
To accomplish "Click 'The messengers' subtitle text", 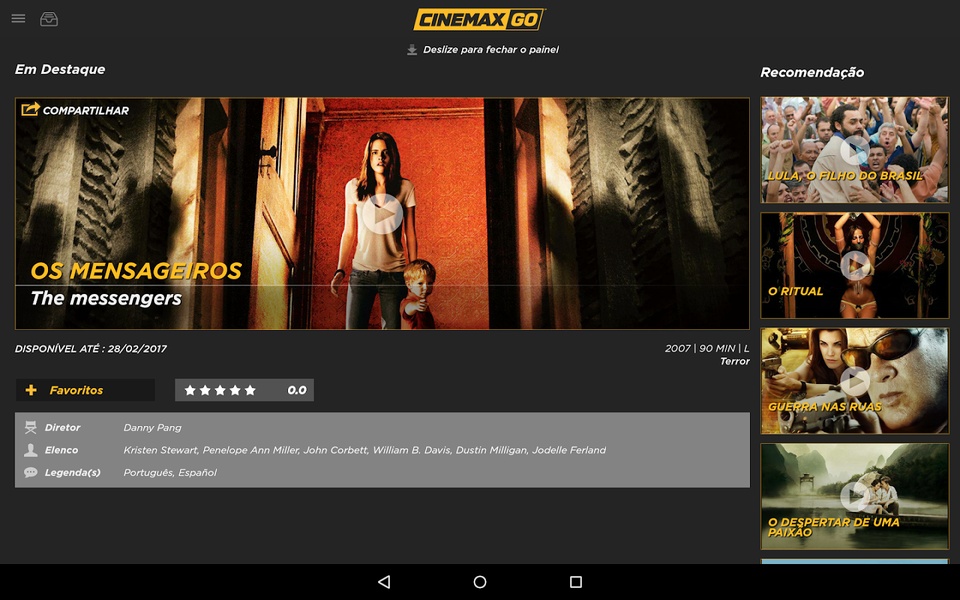I will point(107,298).
